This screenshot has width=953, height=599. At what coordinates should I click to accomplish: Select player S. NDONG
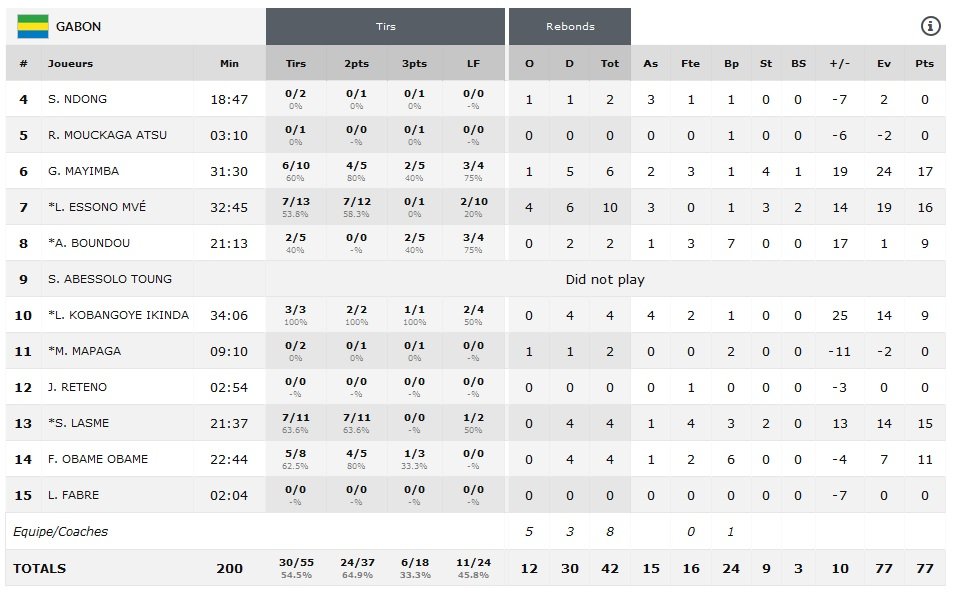(77, 99)
